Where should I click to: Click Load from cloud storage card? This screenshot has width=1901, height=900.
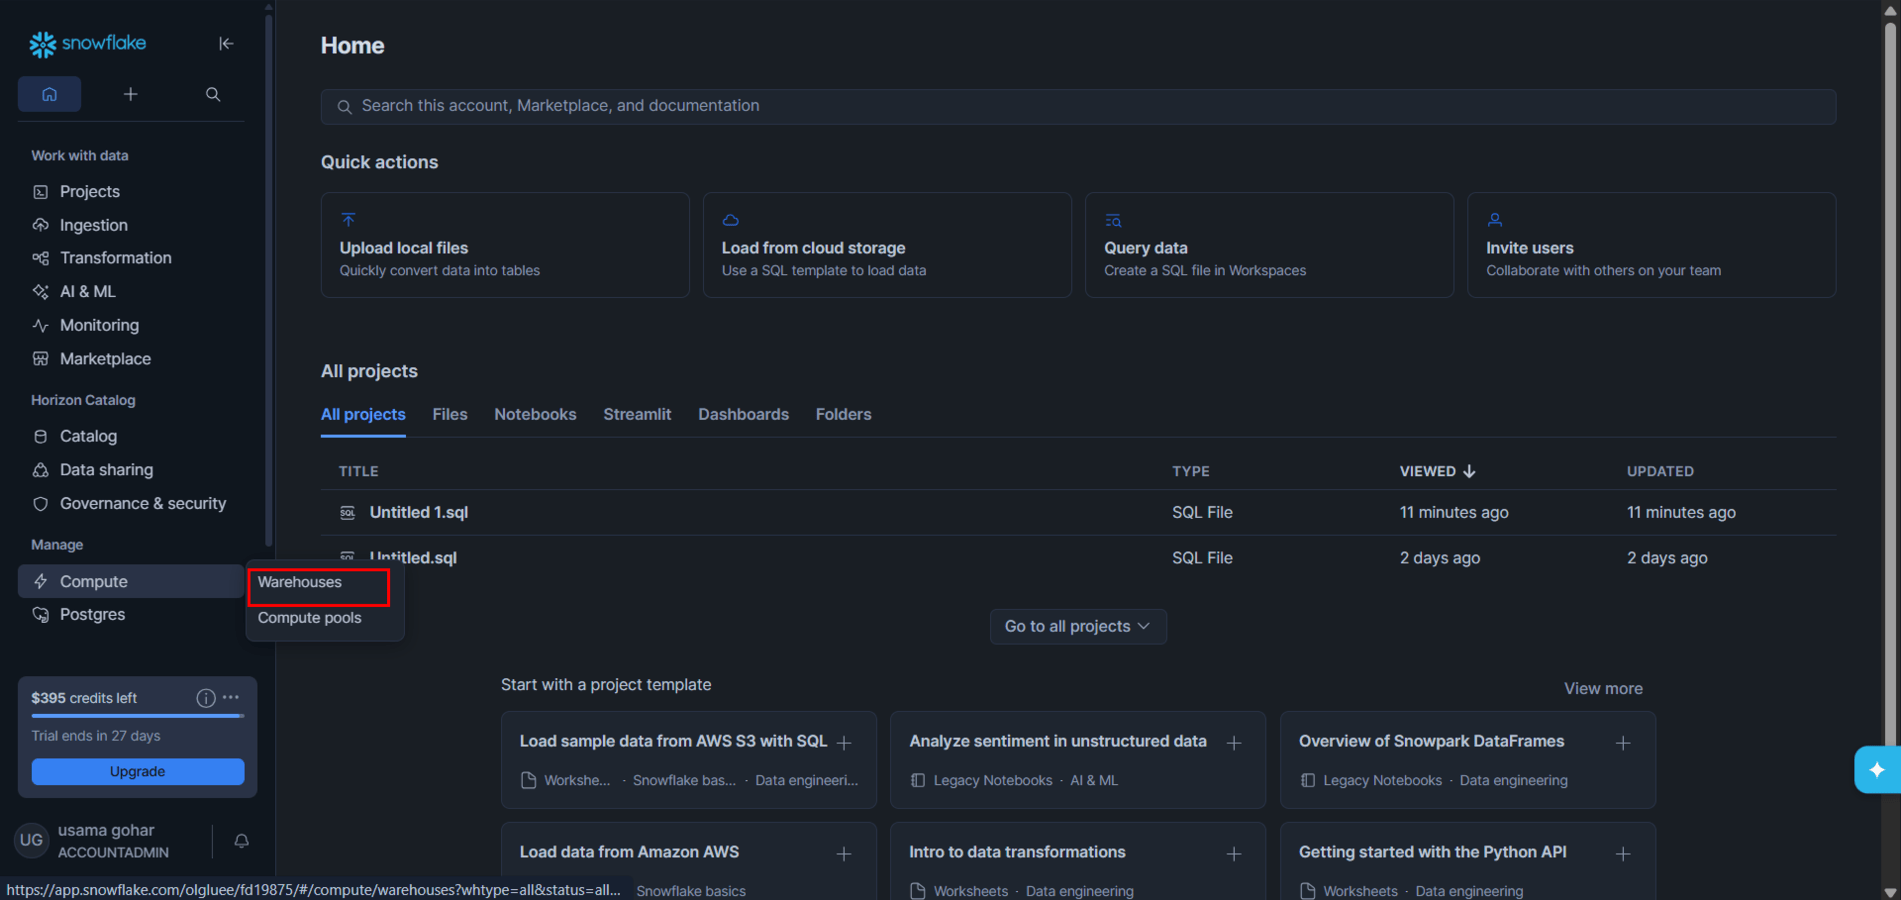887,245
